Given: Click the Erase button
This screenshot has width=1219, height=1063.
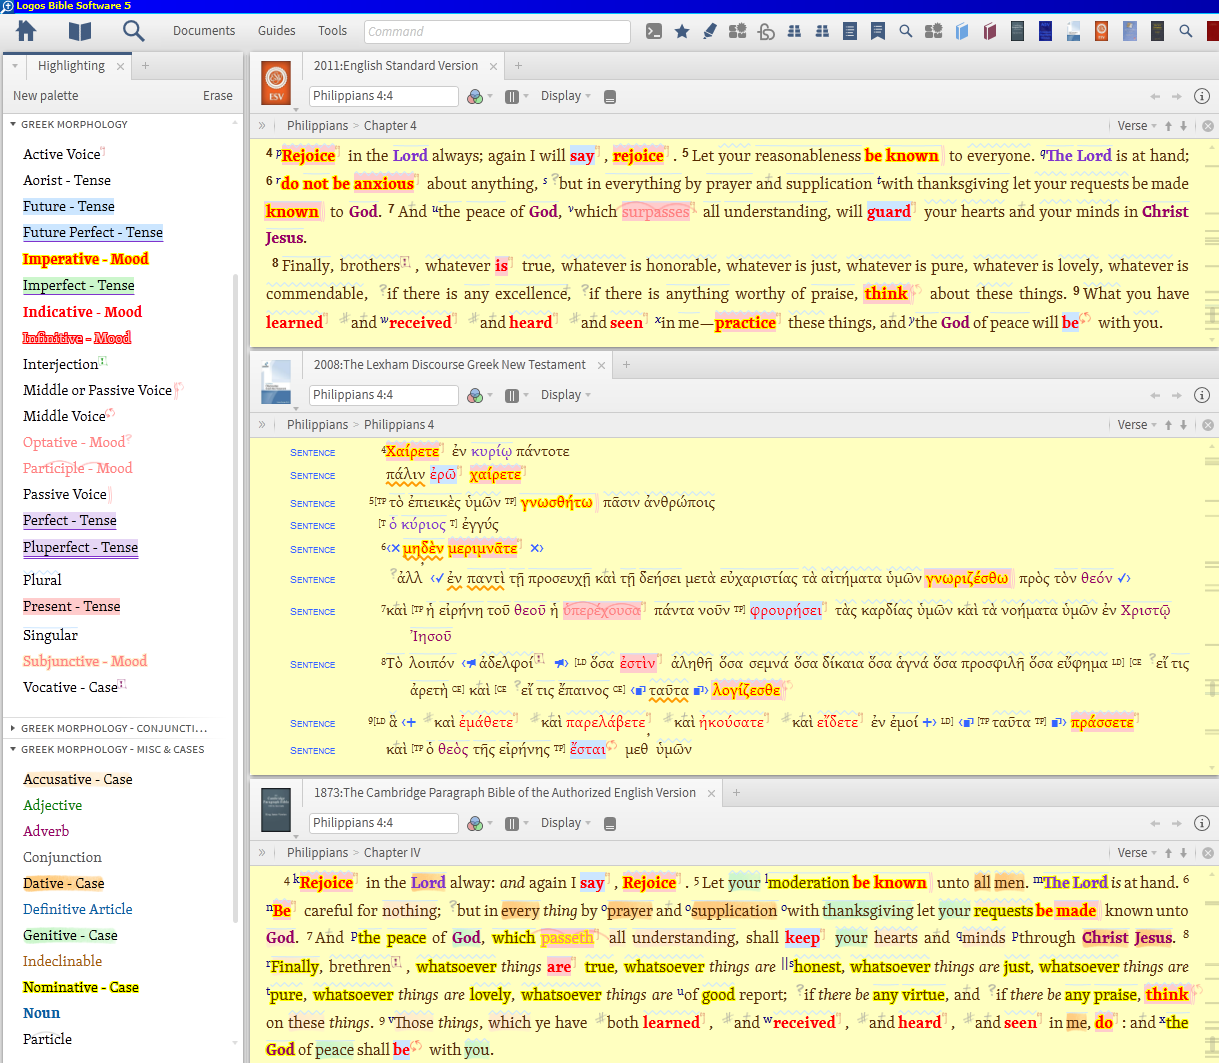Looking at the screenshot, I should pos(217,96).
